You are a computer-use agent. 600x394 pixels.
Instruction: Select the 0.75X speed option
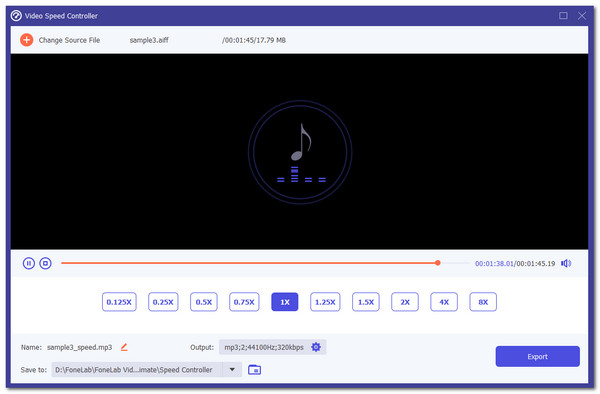[244, 302]
